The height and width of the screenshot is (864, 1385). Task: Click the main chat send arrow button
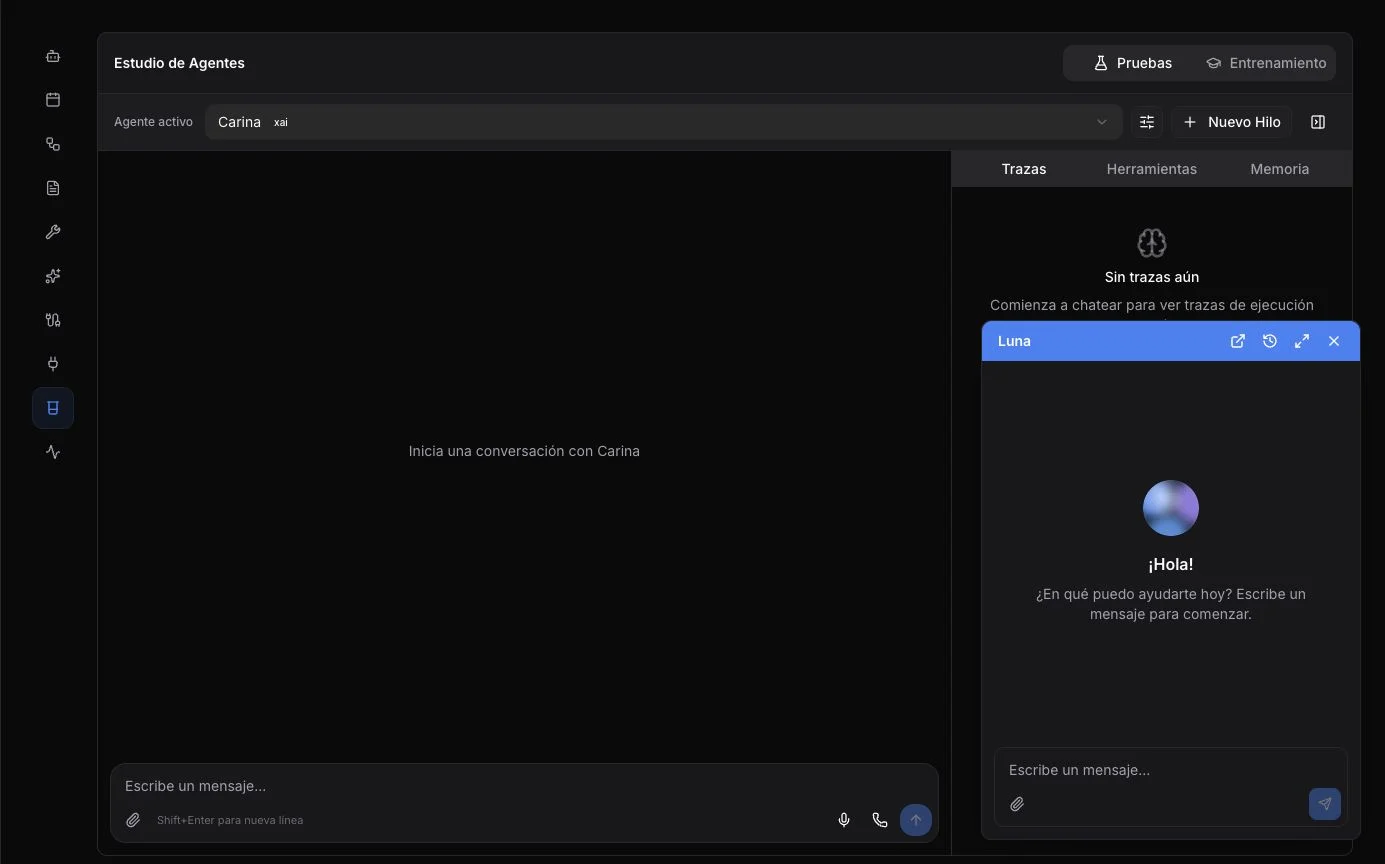tap(916, 820)
